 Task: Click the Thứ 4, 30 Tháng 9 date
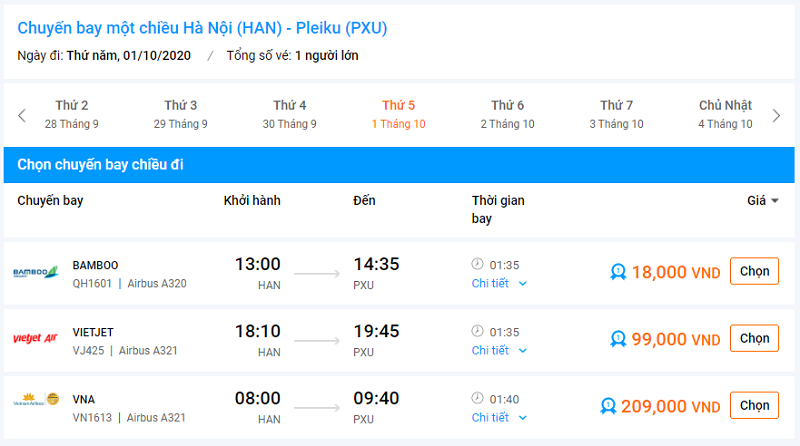[290, 114]
